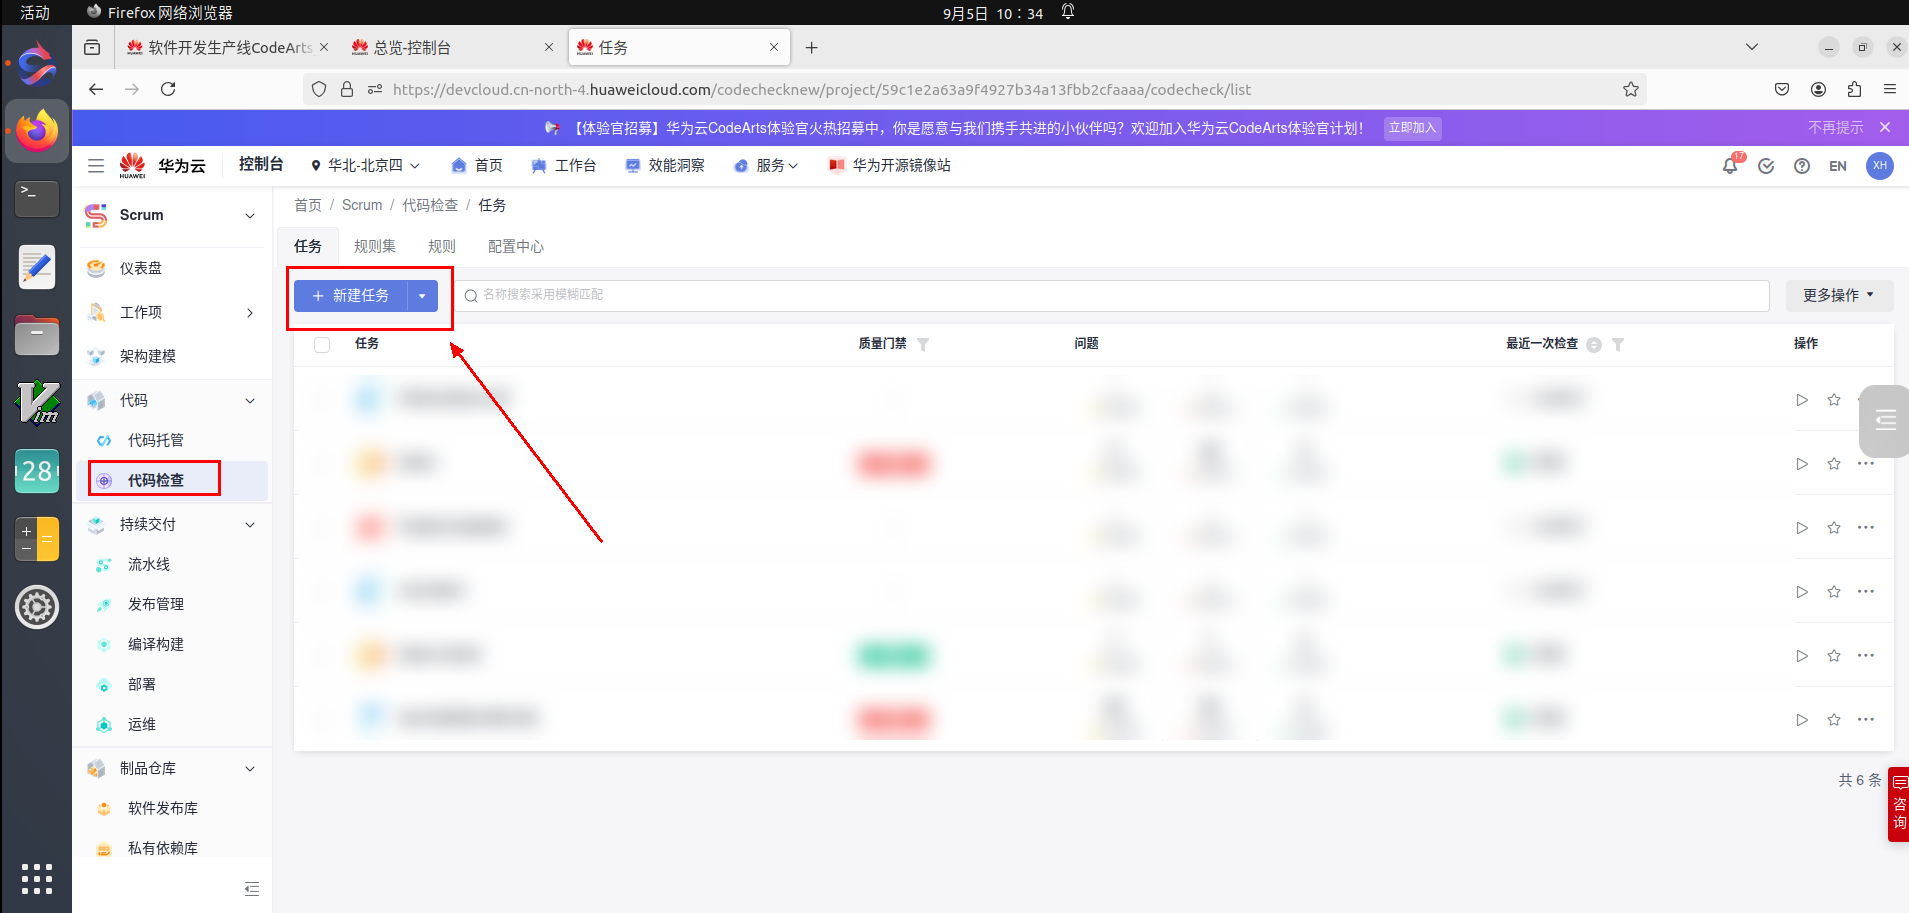Click 立即加入 in the banner
Viewport: 1909px width, 913px height.
[x=1412, y=127]
